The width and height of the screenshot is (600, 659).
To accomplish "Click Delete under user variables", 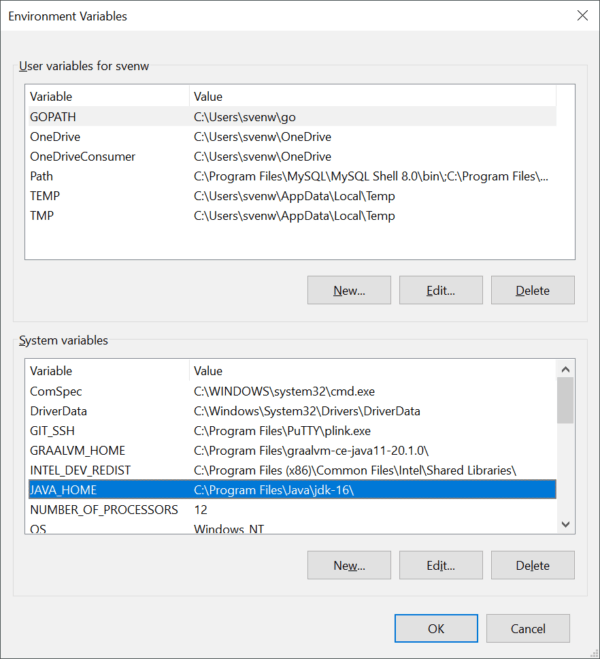I will (x=533, y=290).
